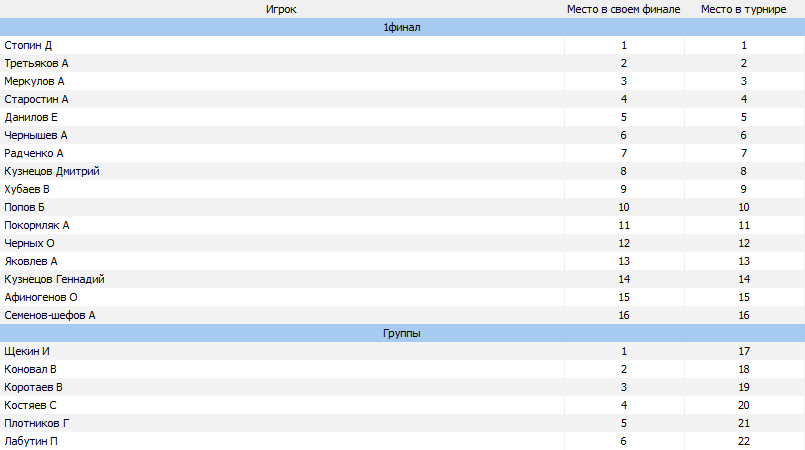This screenshot has width=805, height=450.
Task: Select player Третьяков А
Action: 36,63
